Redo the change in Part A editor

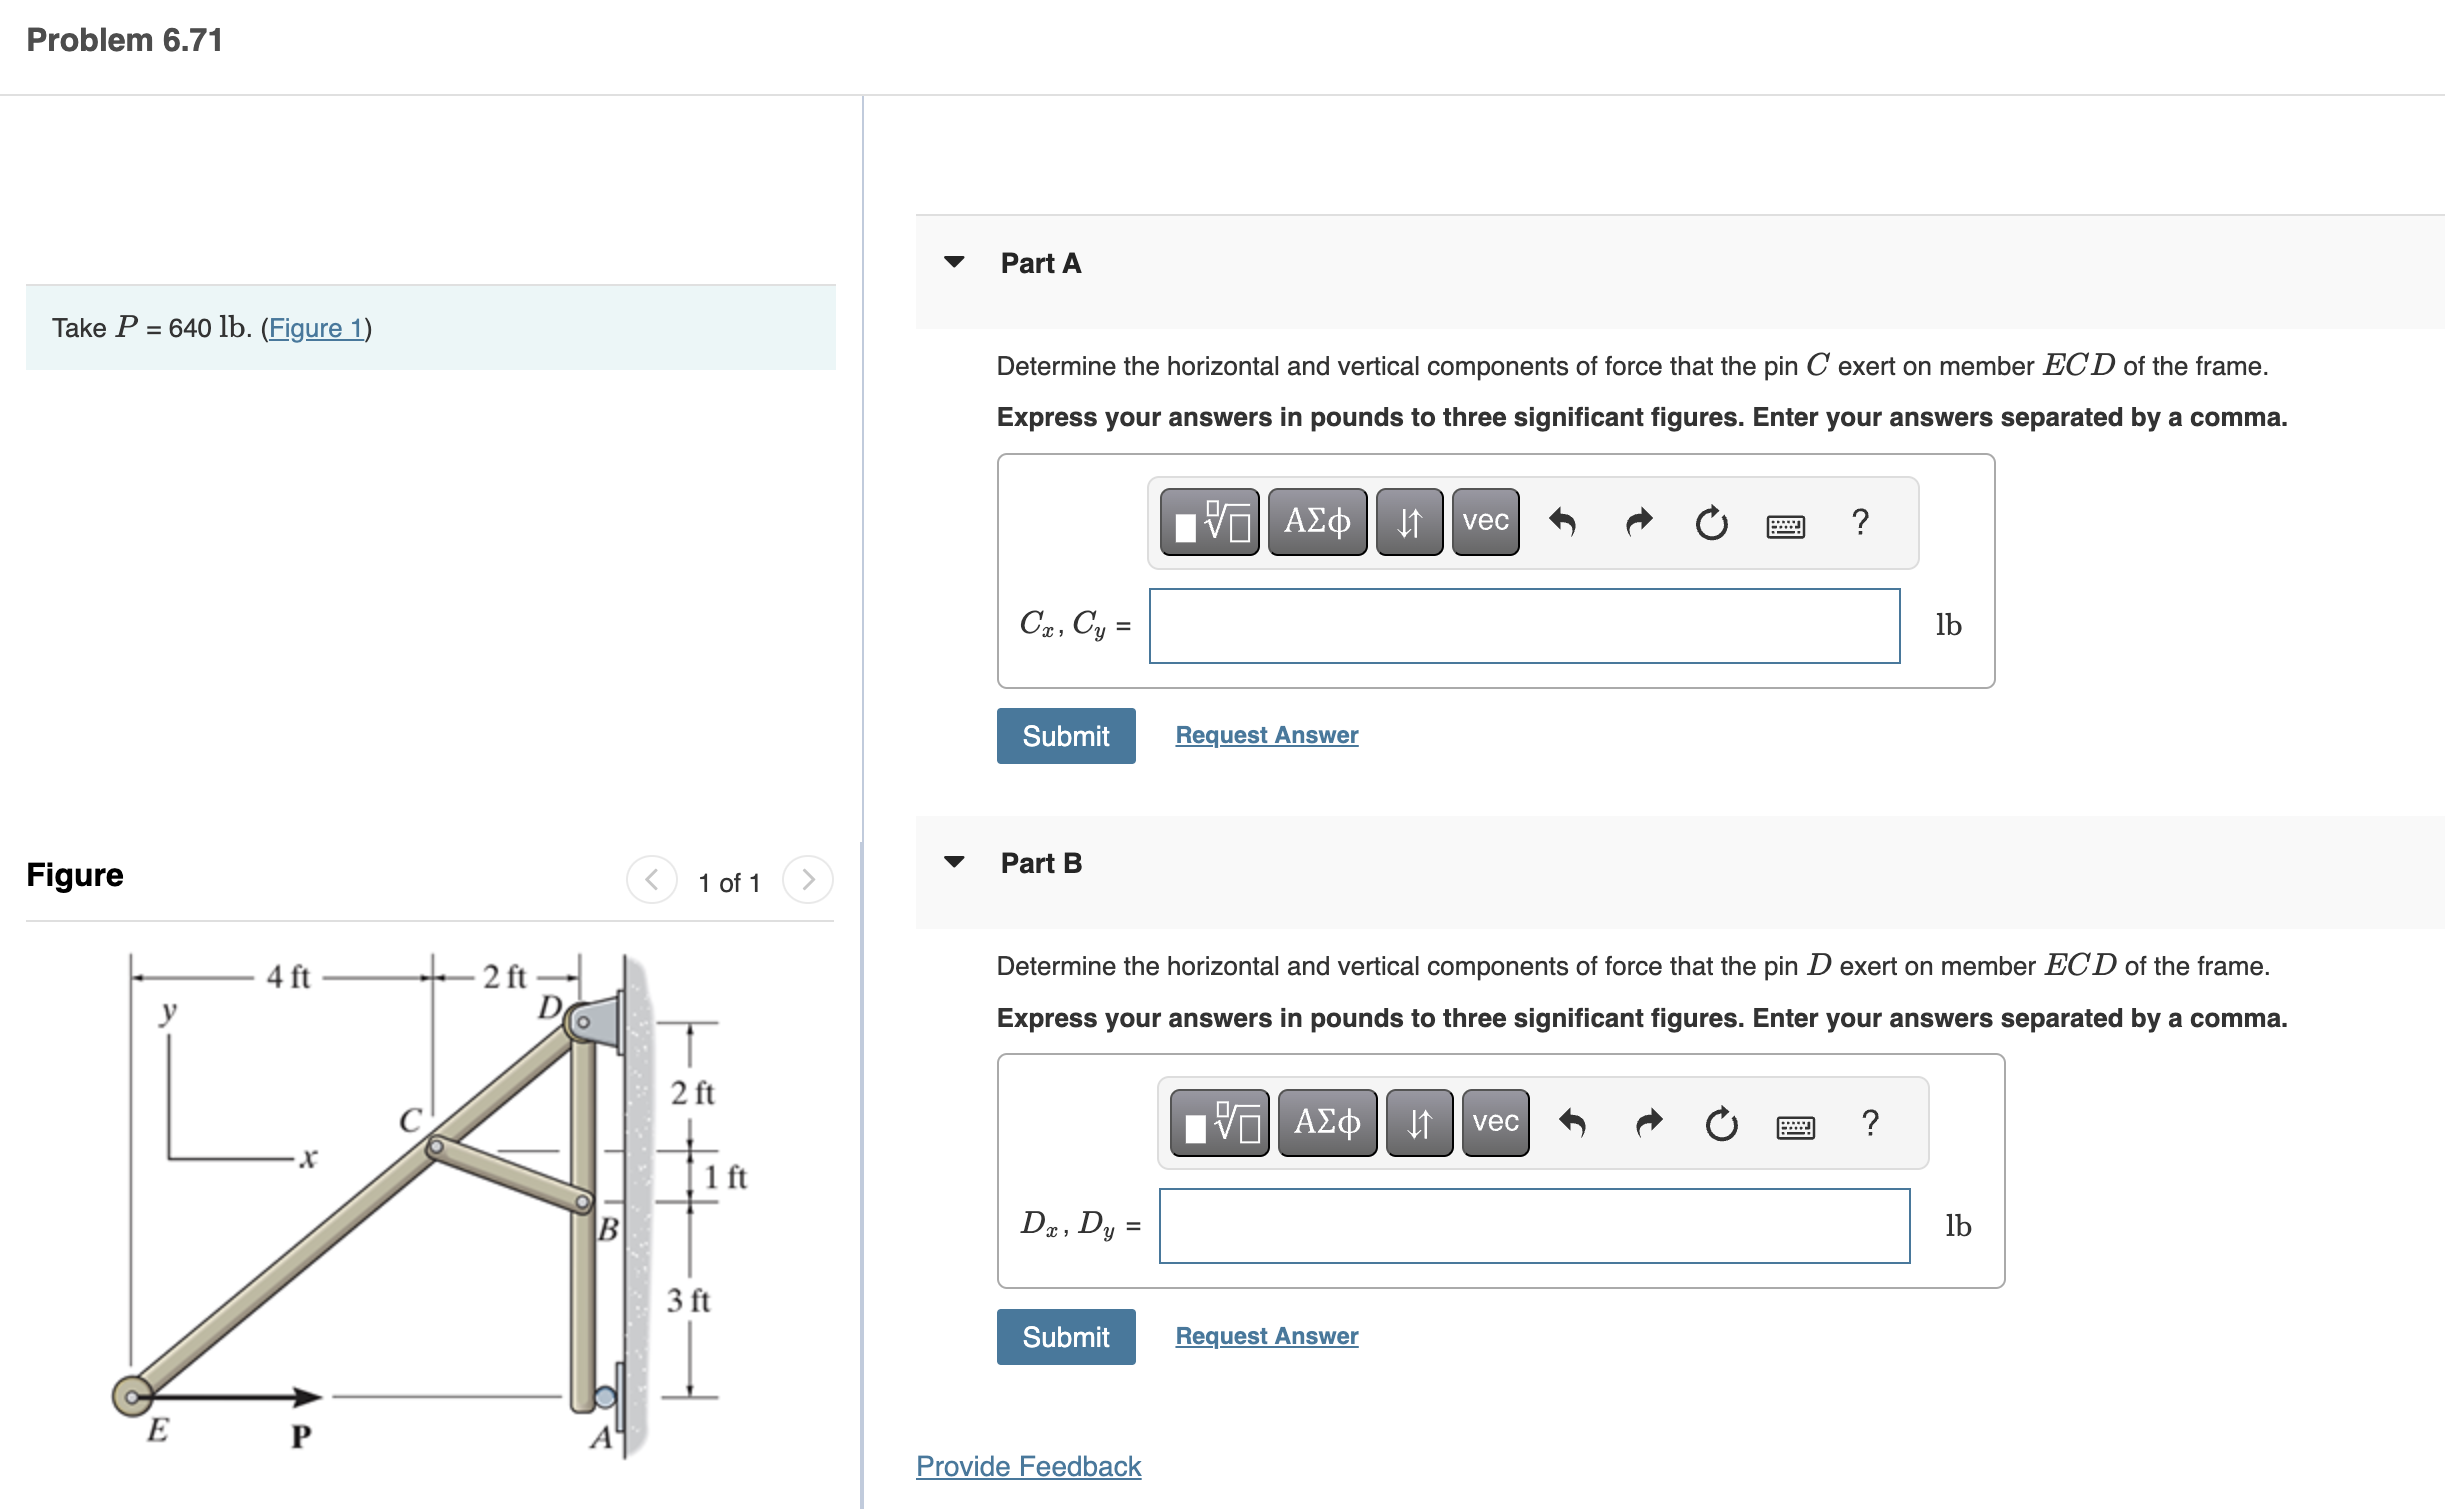click(1638, 521)
